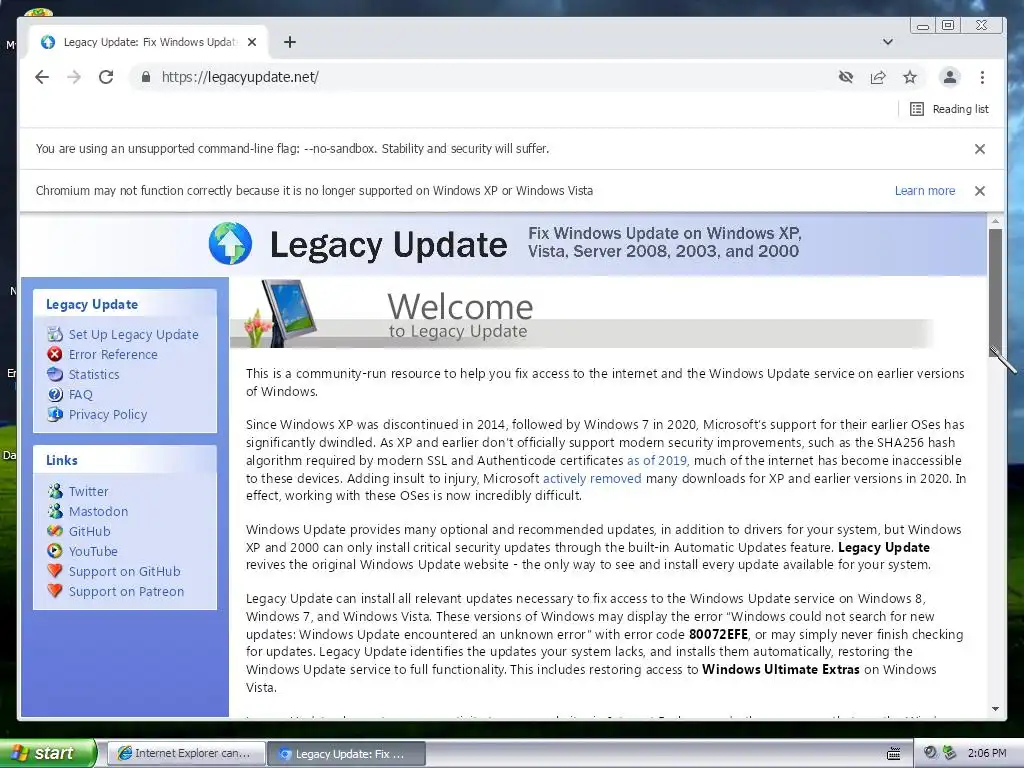Click the scrollbar up arrow
Image resolution: width=1024 pixels, height=768 pixels.
coord(995,221)
